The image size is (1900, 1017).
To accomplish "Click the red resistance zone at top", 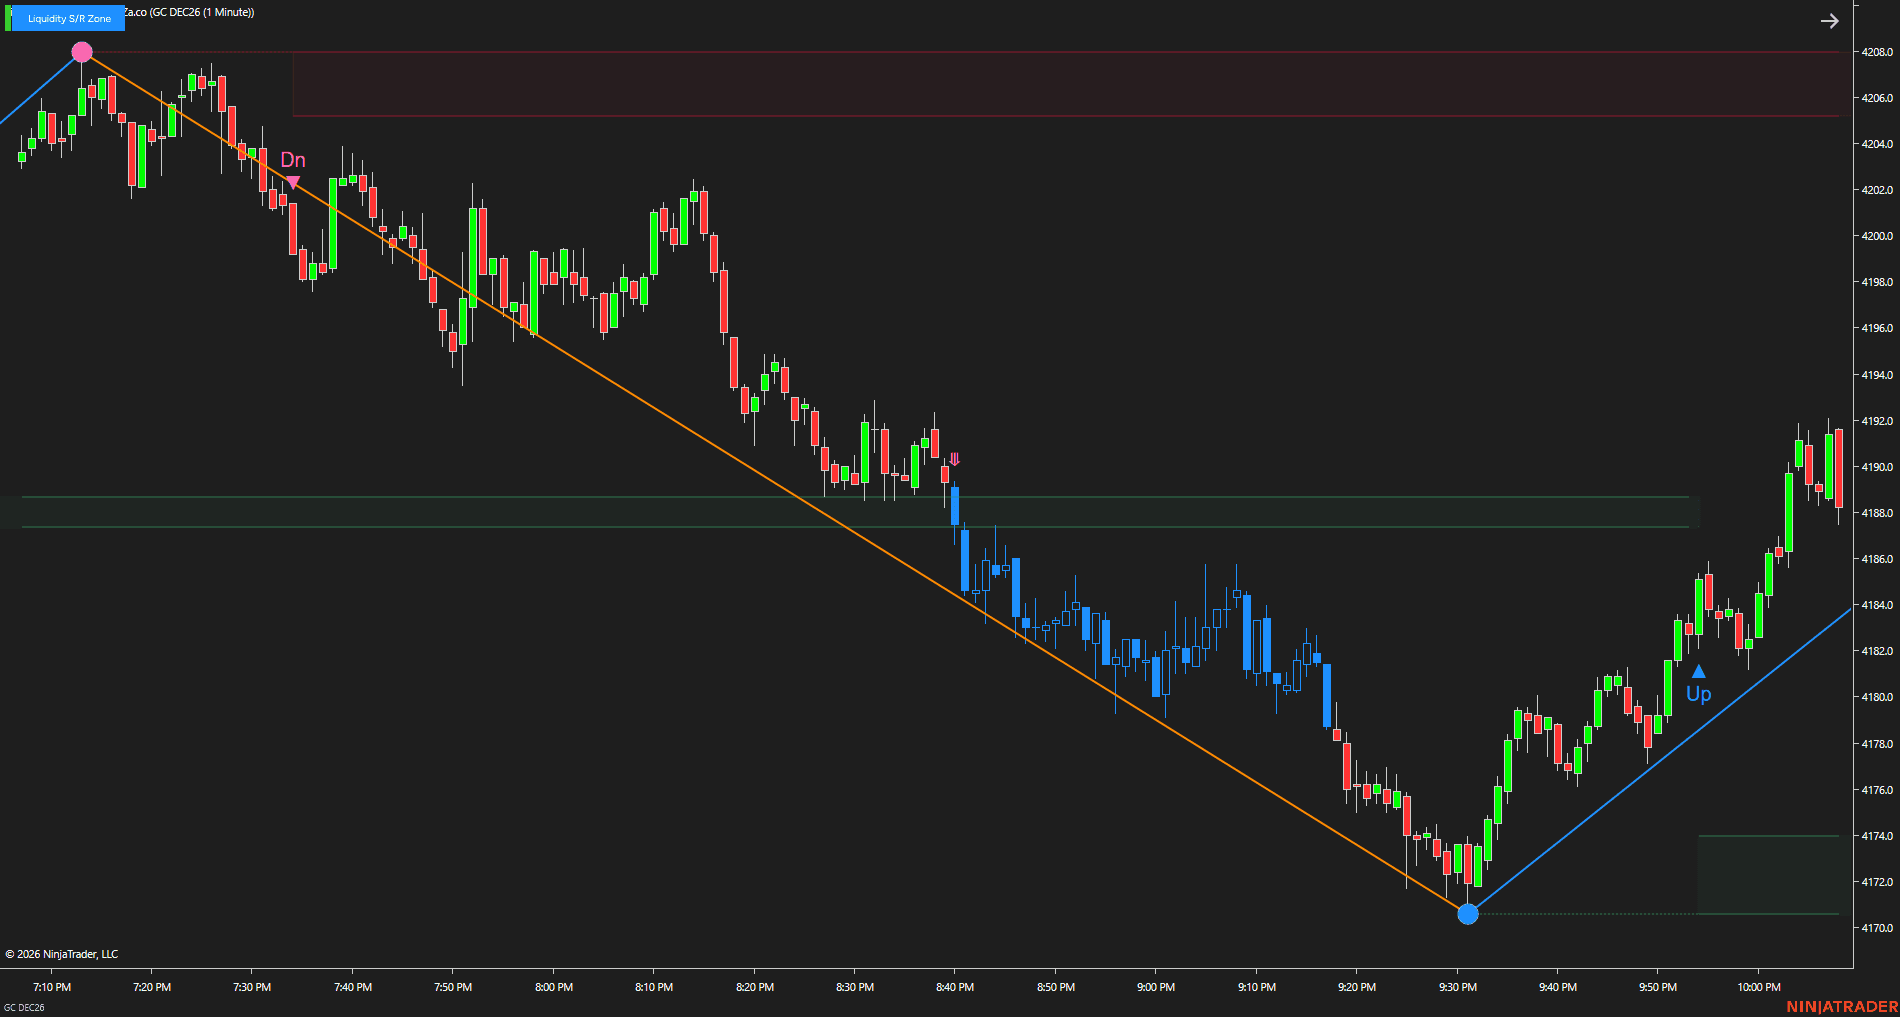I will 1066,84.
